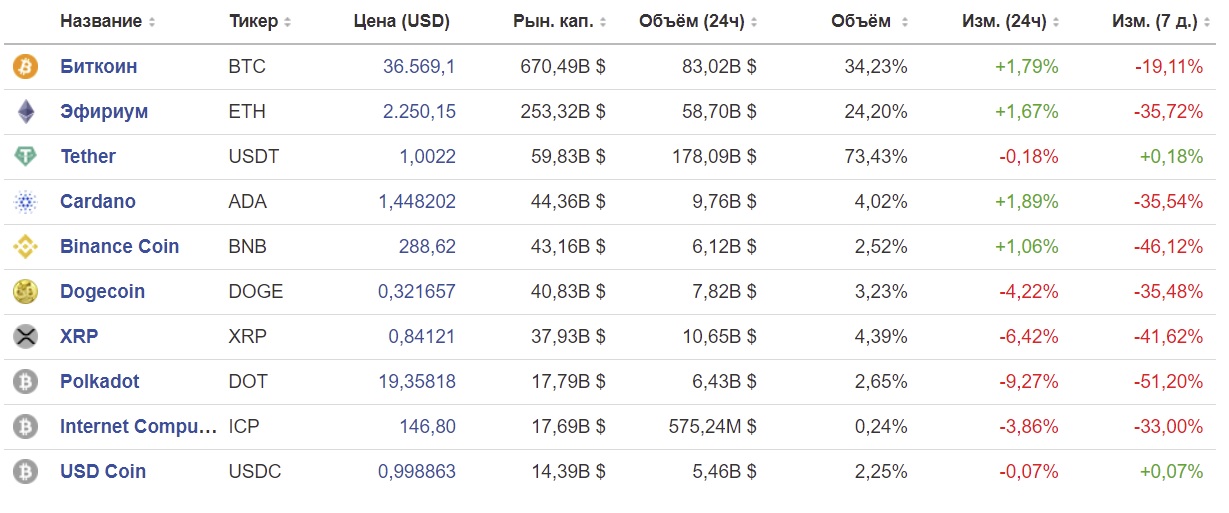
Task: Open the Binance Coin page
Action: pyautogui.click(x=120, y=247)
